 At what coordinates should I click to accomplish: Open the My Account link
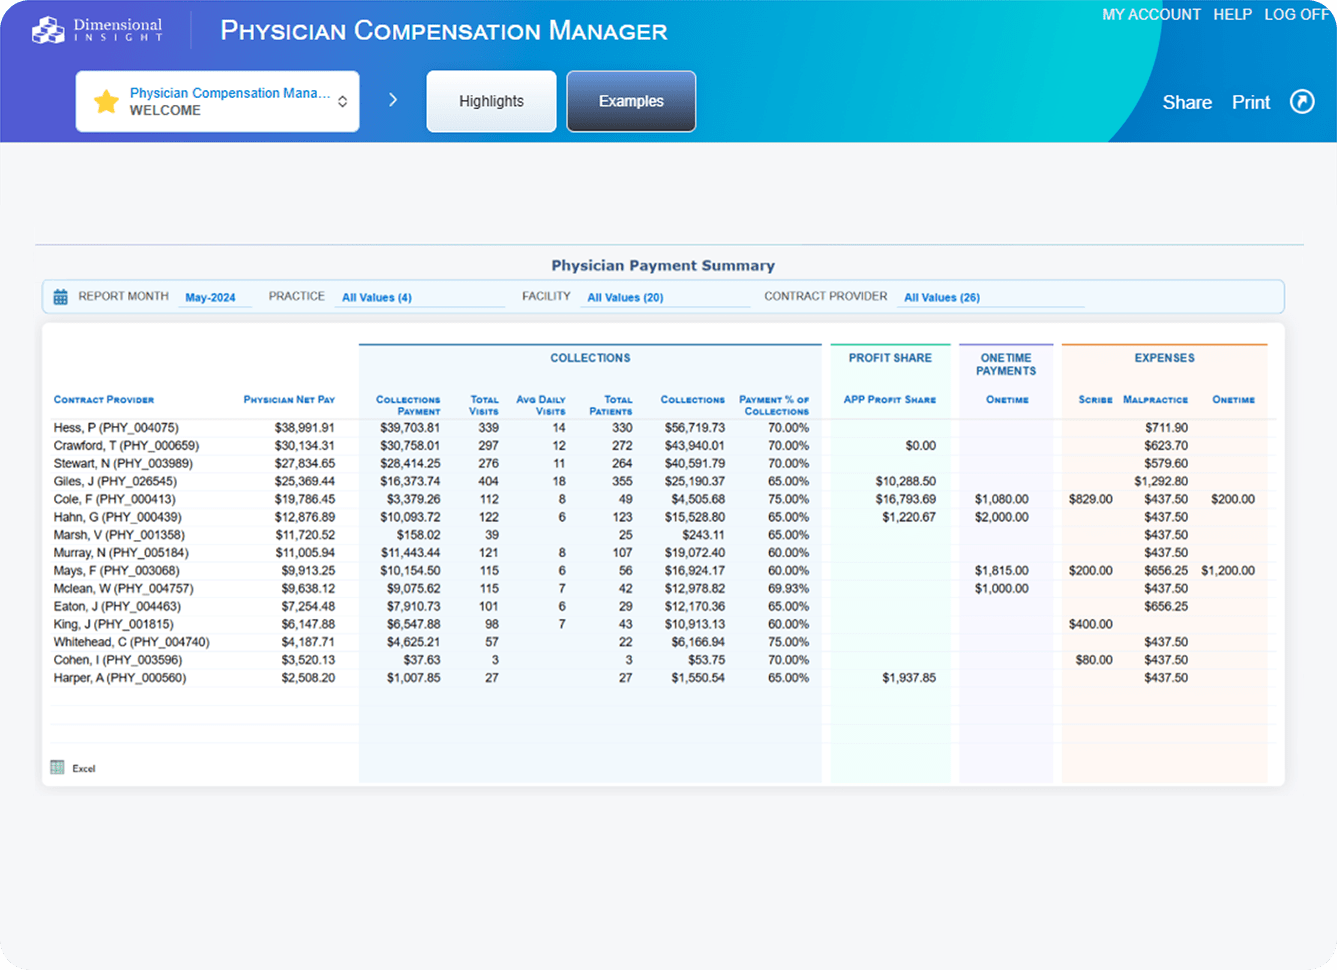tap(1151, 14)
